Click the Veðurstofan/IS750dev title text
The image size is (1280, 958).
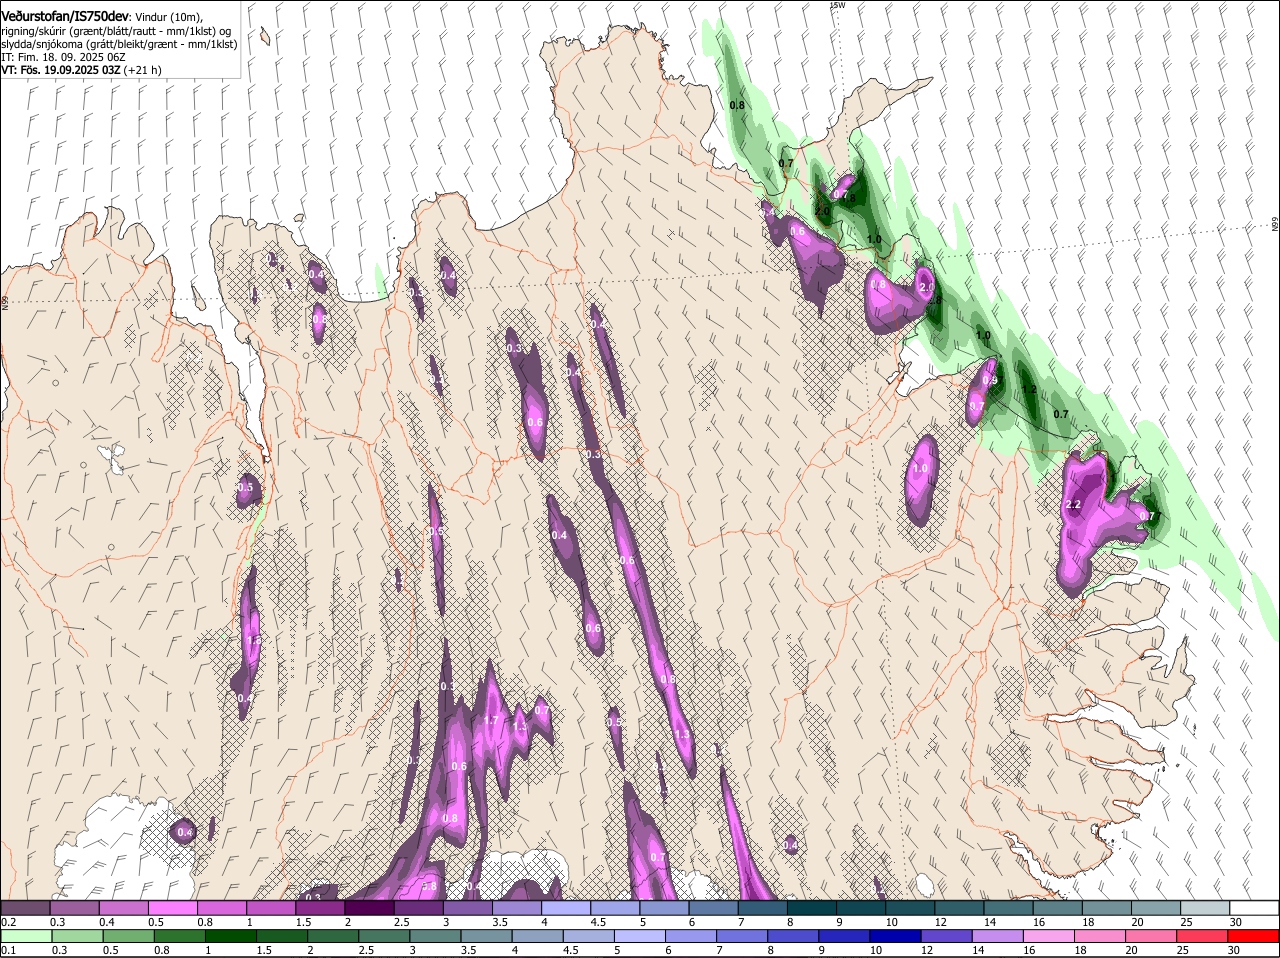(65, 17)
